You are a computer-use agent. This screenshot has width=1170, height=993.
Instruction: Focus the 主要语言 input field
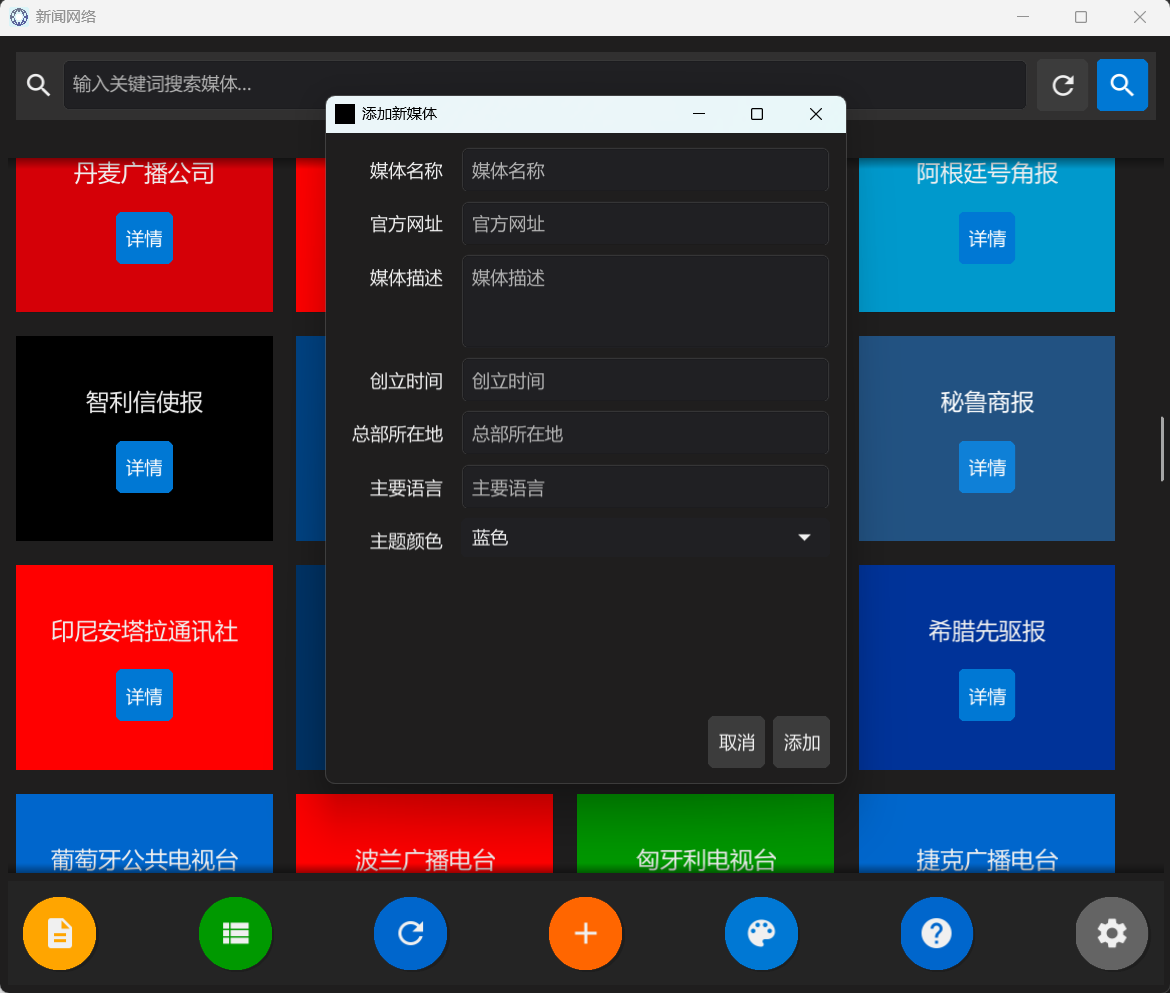tap(645, 487)
